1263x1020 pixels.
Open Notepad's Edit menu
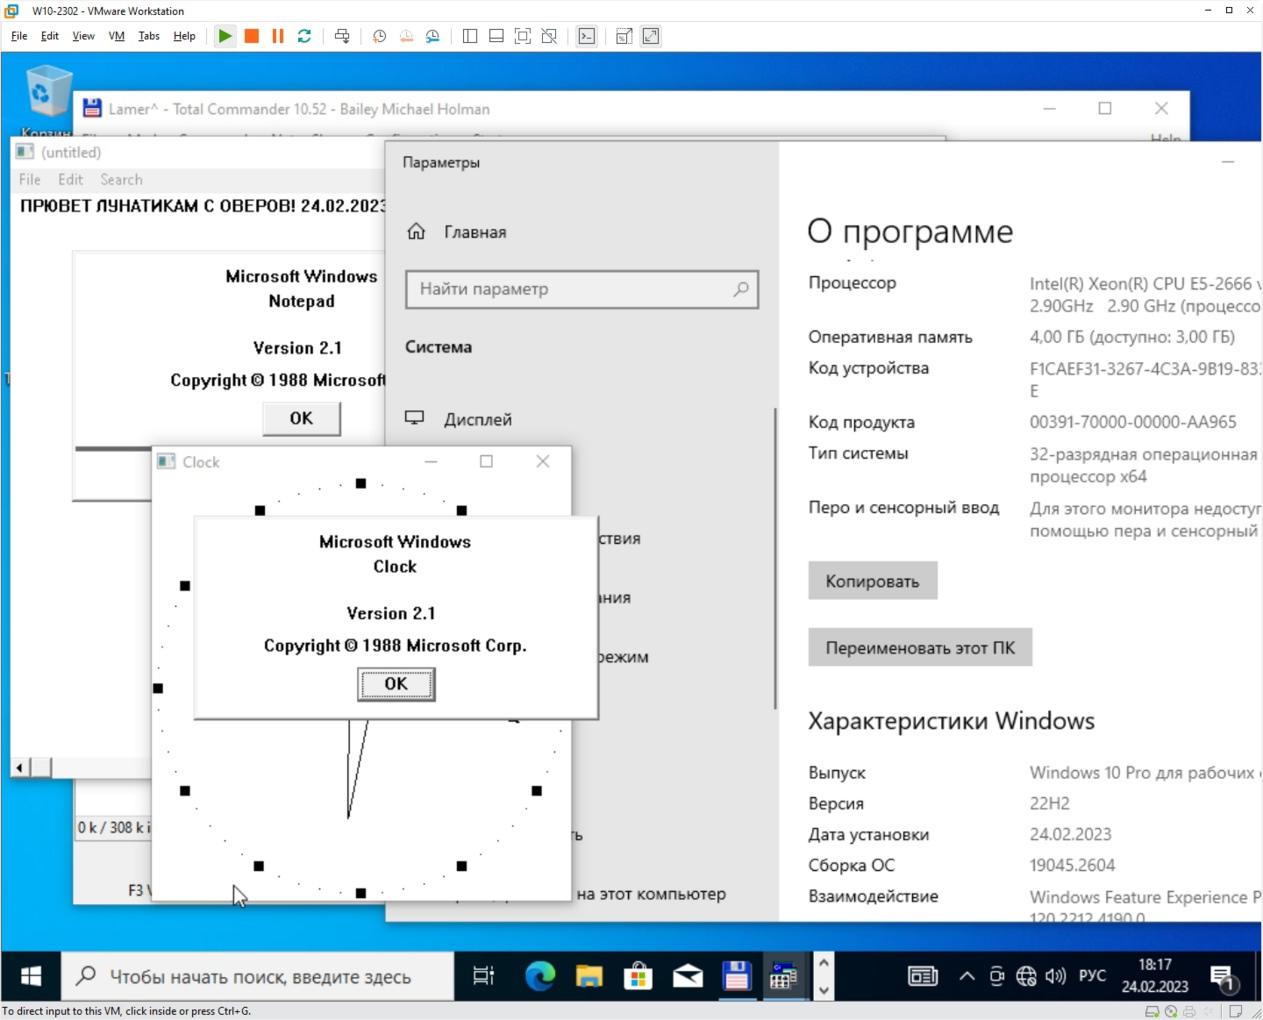pos(70,180)
